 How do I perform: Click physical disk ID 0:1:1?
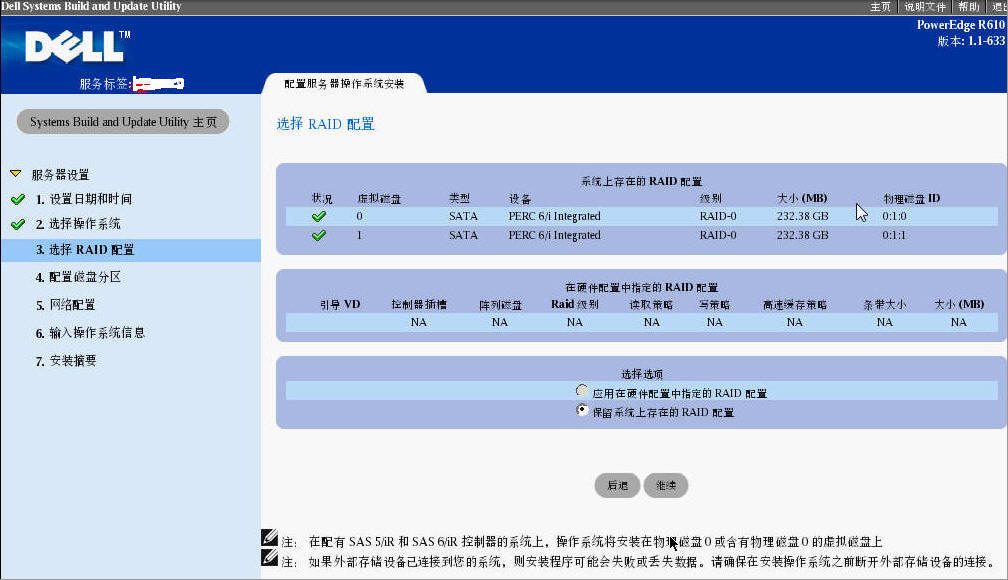click(894, 235)
